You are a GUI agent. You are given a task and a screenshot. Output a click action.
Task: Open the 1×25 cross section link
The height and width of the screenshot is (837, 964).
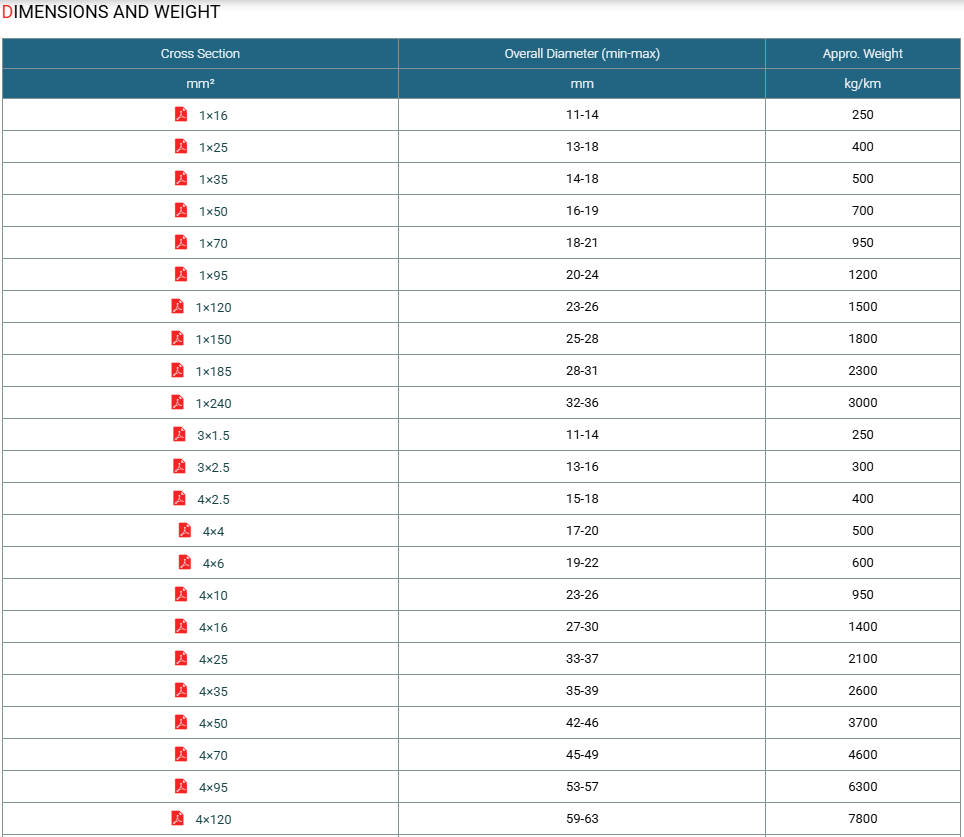(x=213, y=148)
